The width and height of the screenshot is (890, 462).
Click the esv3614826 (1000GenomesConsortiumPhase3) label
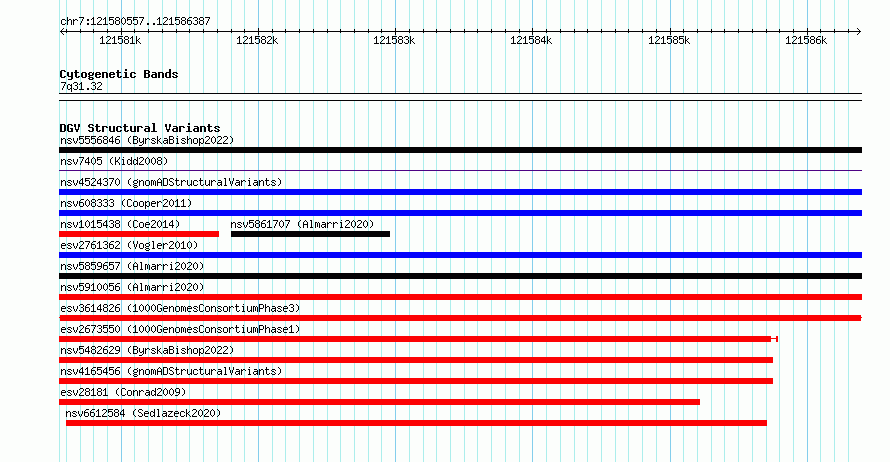(180, 308)
